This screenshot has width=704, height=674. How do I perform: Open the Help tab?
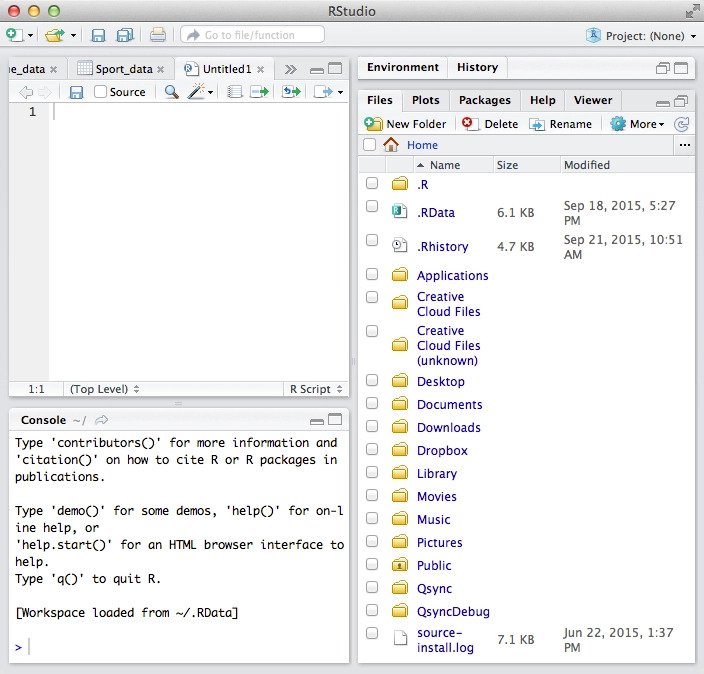click(x=542, y=100)
